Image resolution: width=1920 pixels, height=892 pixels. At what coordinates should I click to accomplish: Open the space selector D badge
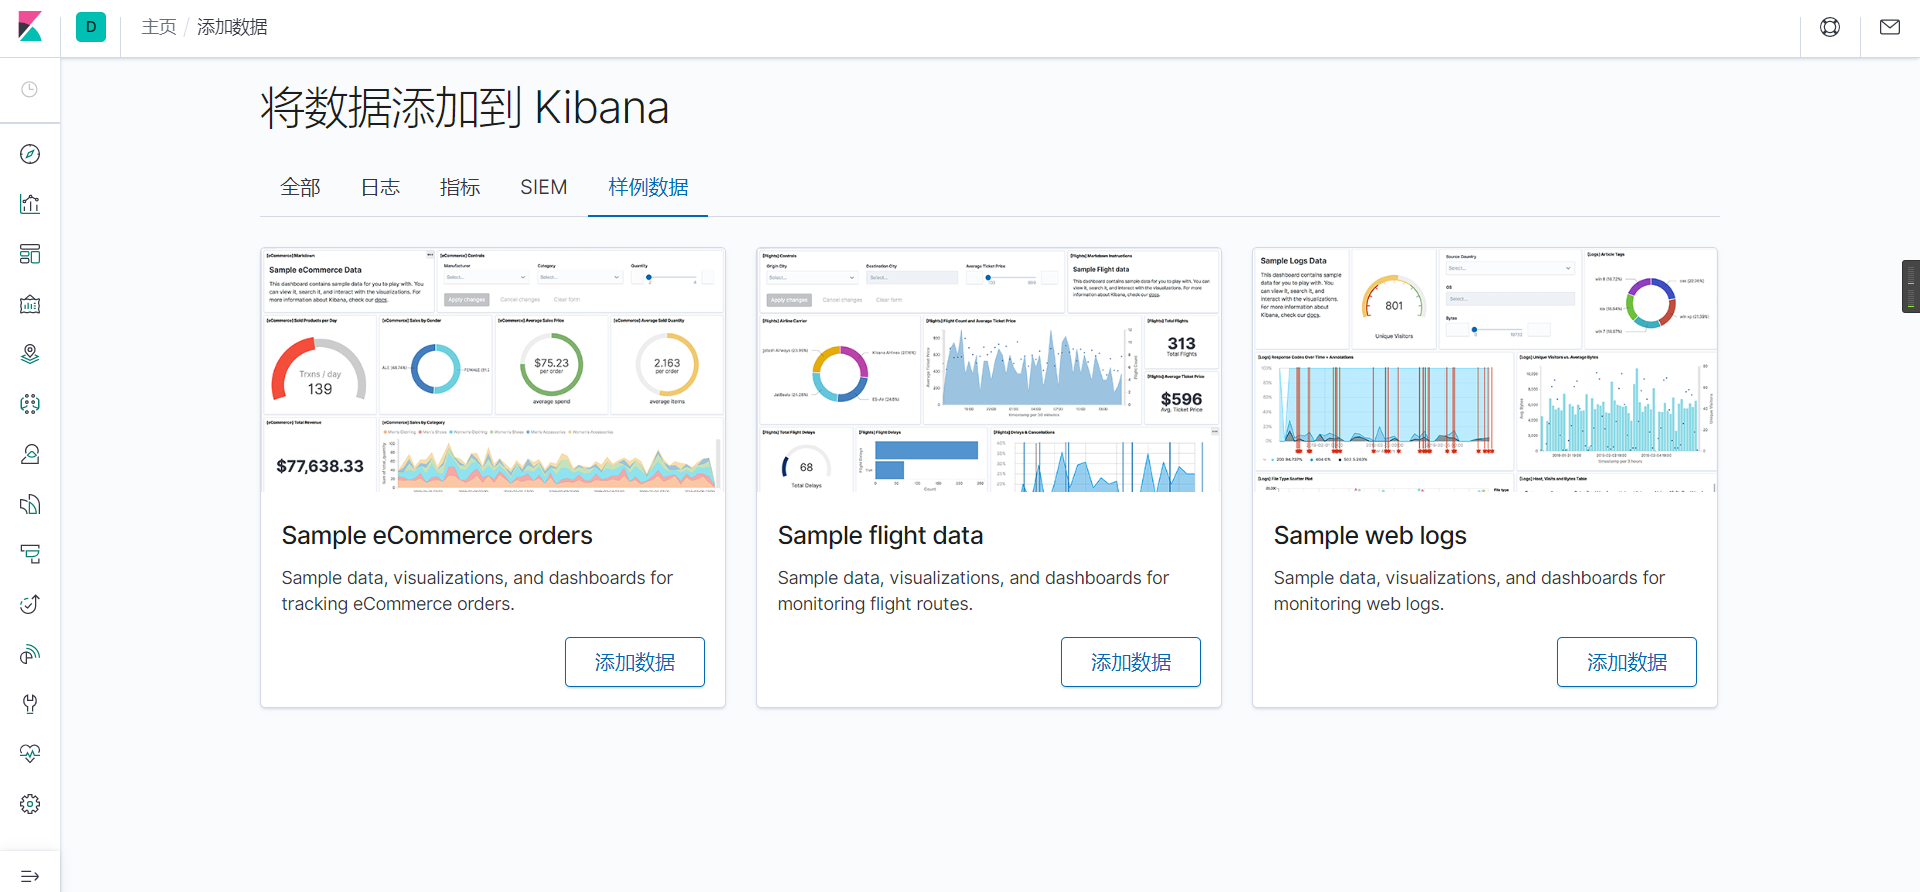coord(91,27)
